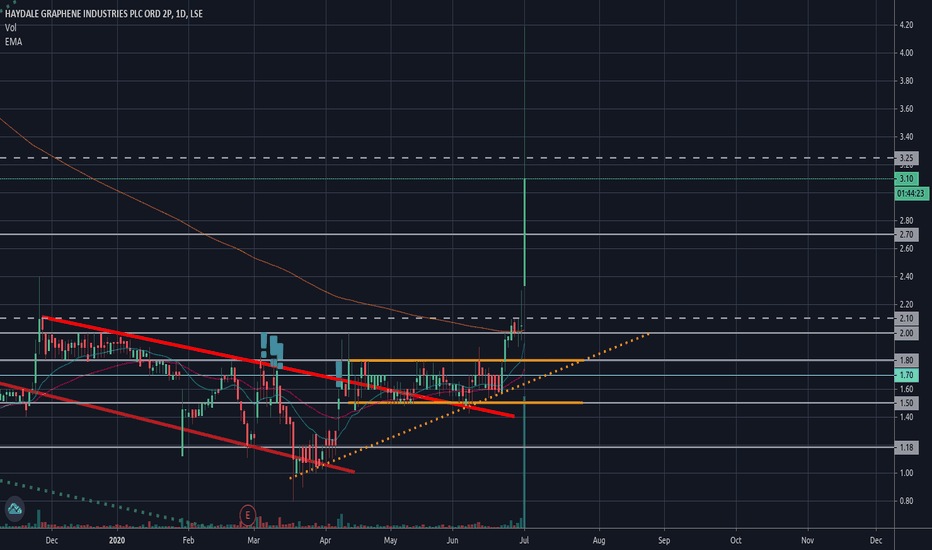
Task: Click the 1.80 horizontal line price label
Action: pos(906,360)
